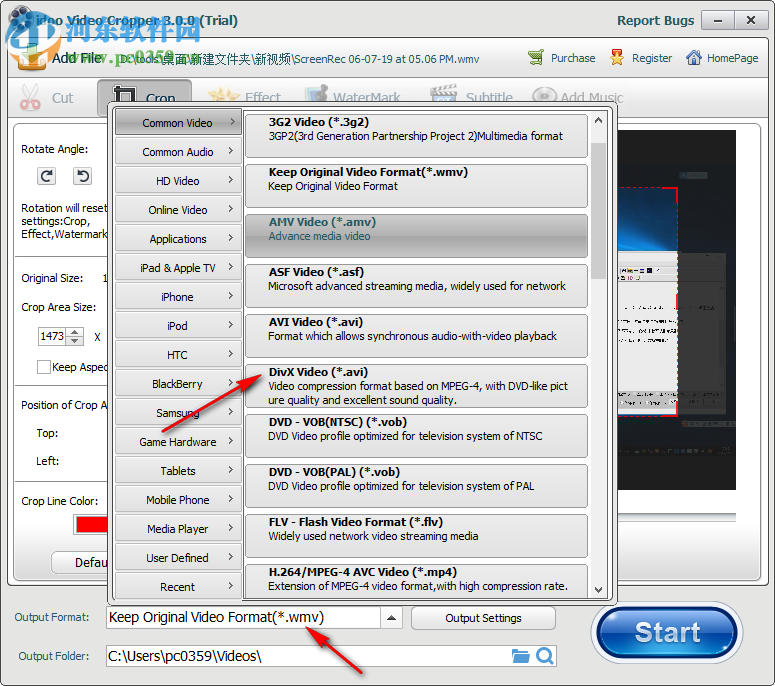Select AMV Video (*.amv) format

(x=416, y=236)
